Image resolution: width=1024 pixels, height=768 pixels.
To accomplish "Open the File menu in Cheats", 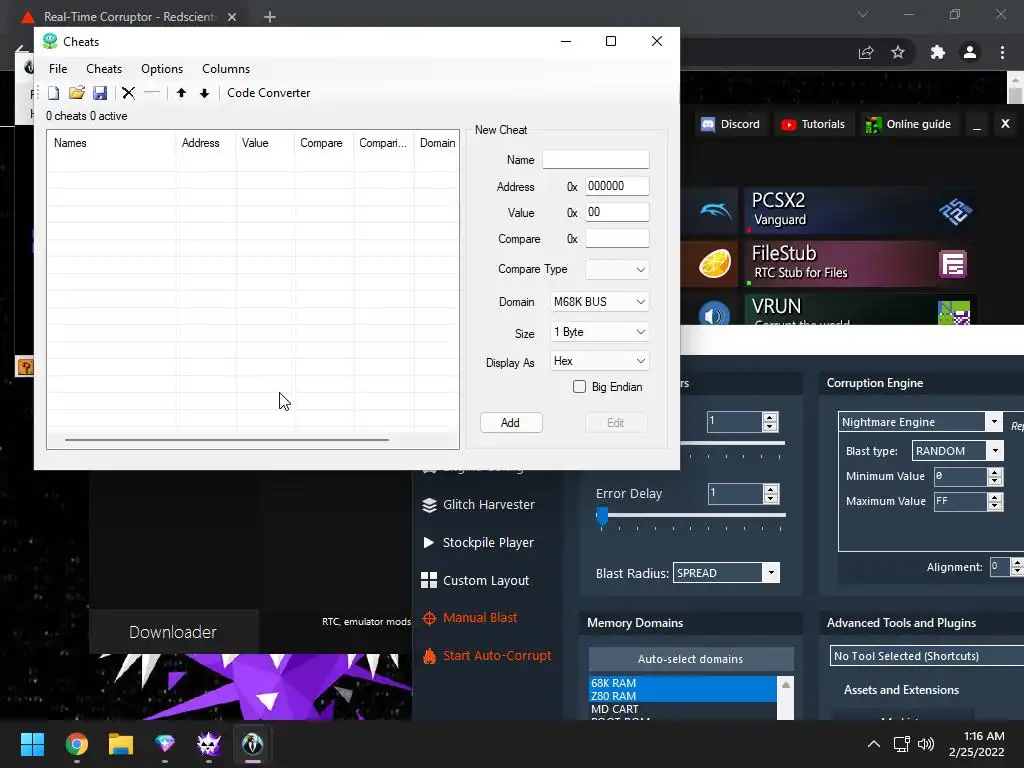I will point(58,69).
